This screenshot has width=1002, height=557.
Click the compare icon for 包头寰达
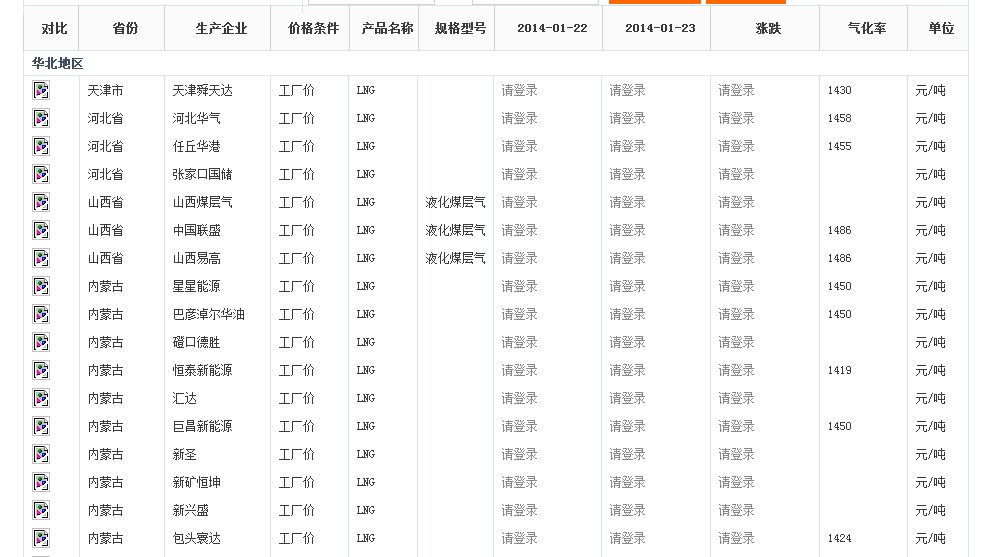[x=41, y=538]
